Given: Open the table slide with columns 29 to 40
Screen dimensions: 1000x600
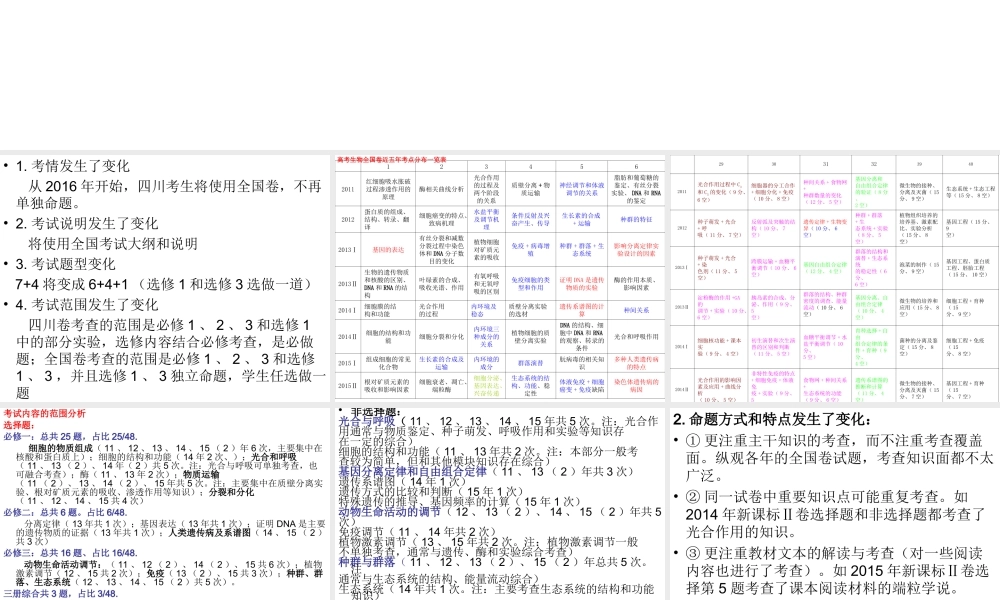Looking at the screenshot, I should coord(835,278).
